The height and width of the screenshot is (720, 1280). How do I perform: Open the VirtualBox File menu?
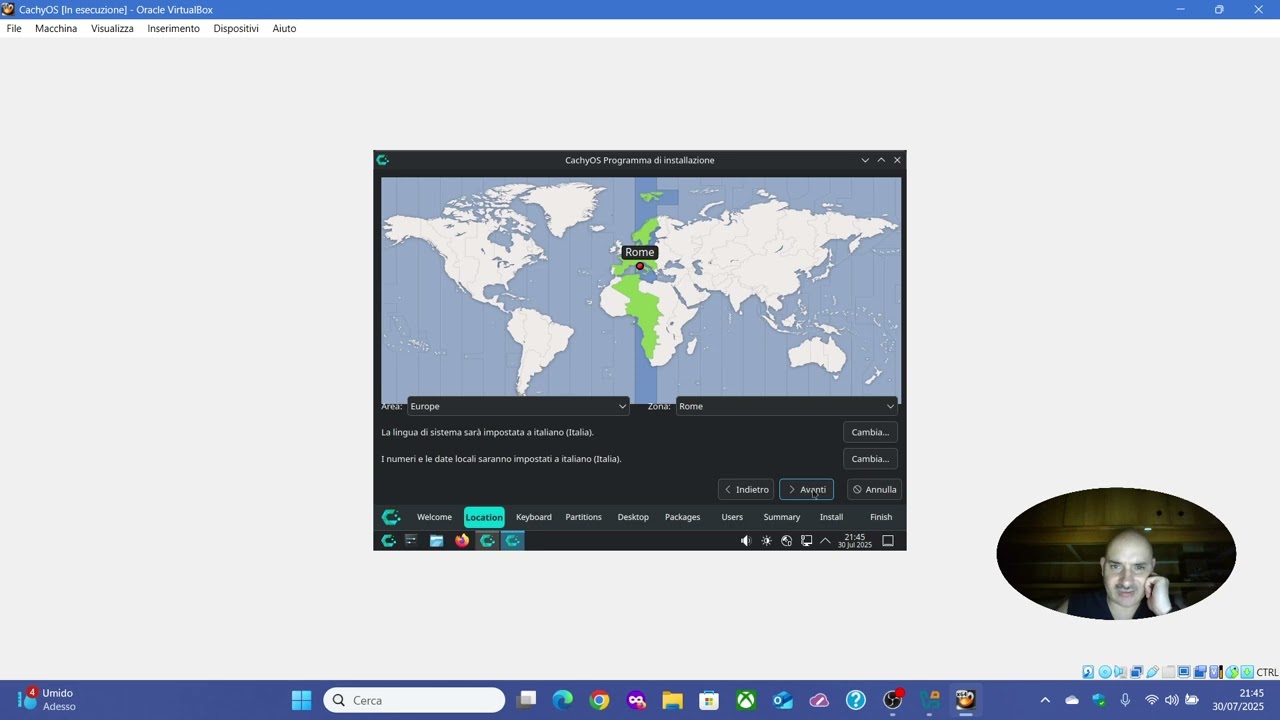pyautogui.click(x=14, y=28)
